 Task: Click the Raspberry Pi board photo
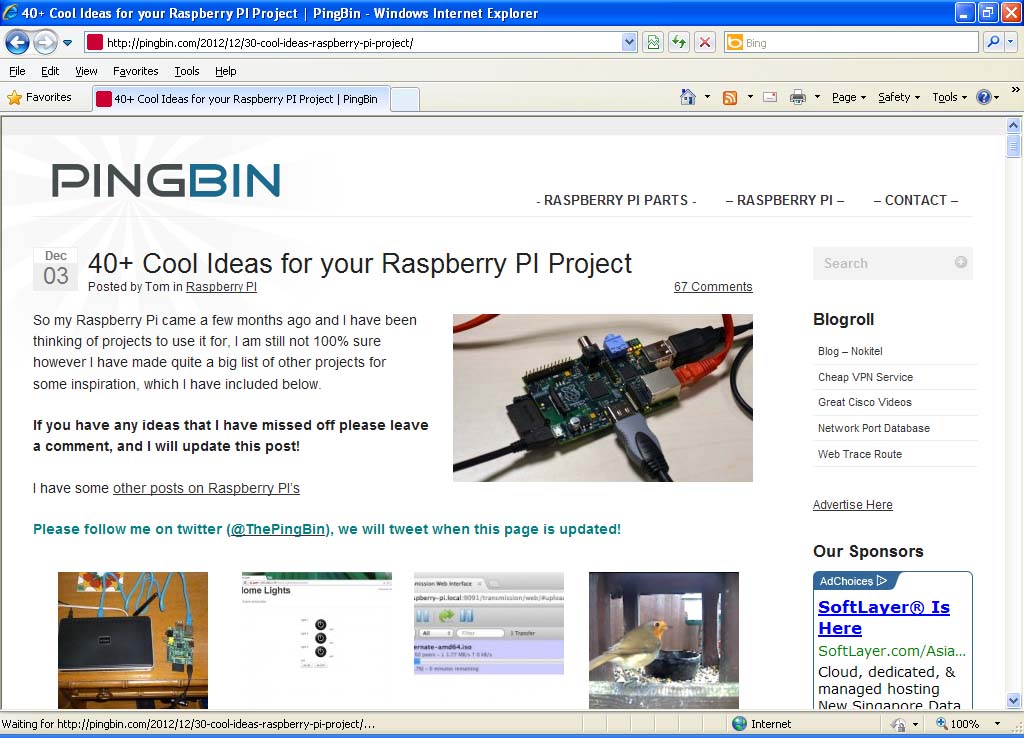point(603,398)
